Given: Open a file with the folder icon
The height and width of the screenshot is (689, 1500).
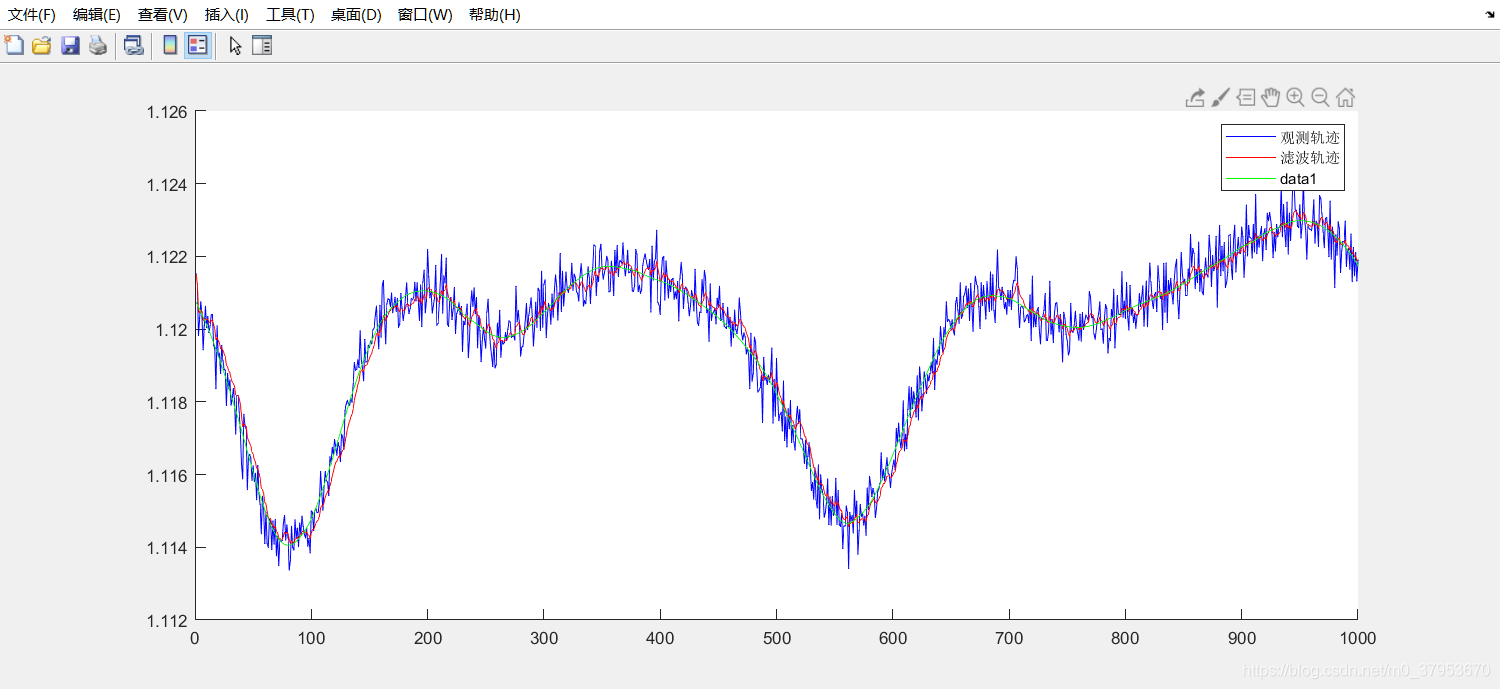Looking at the screenshot, I should 41,45.
